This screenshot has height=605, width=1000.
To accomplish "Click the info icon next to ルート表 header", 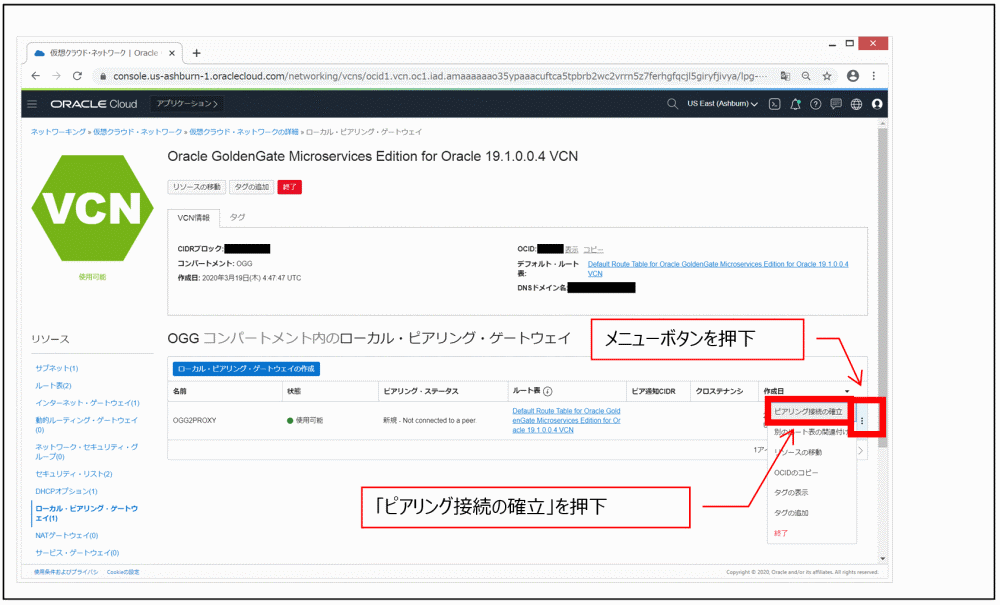I will [x=547, y=391].
